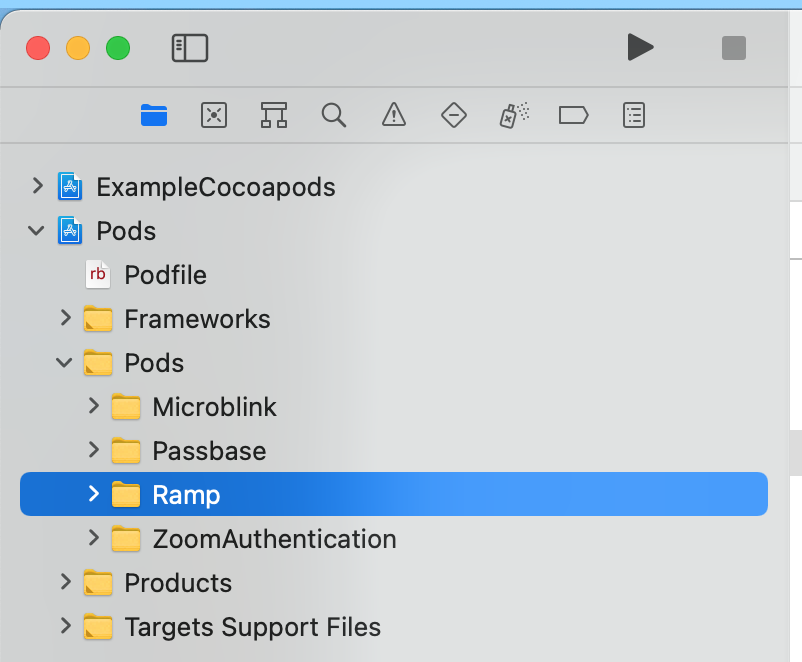The image size is (802, 662).
Task: Expand the ExampleCocoapods project
Action: click(x=37, y=186)
